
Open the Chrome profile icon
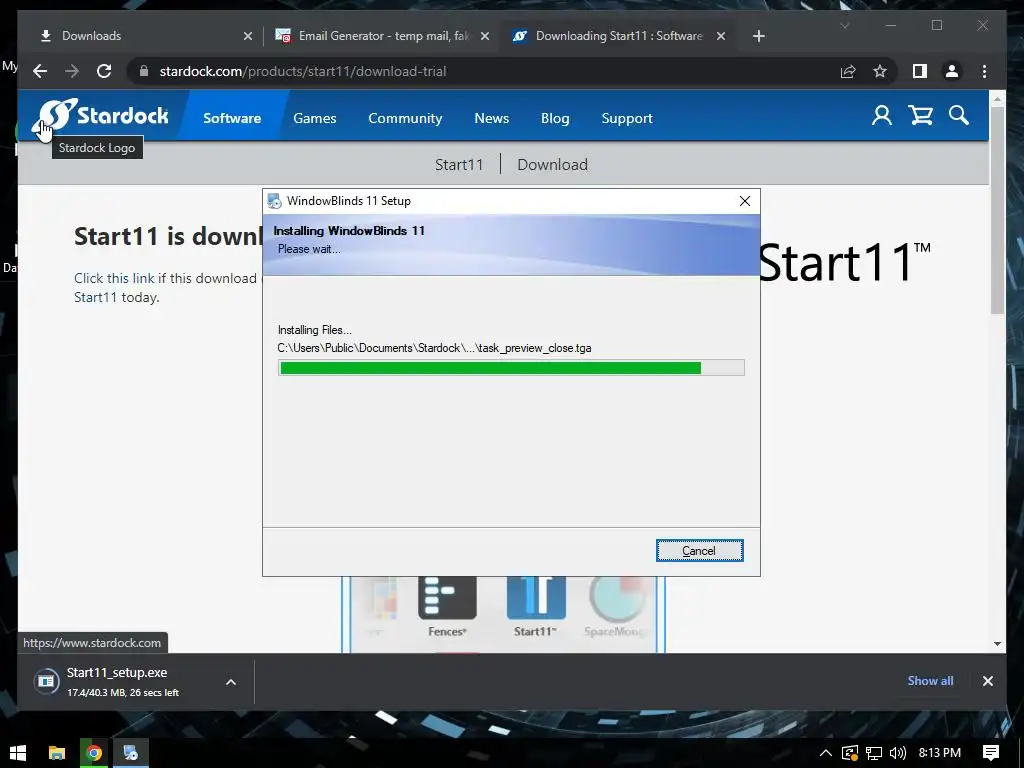pos(952,71)
